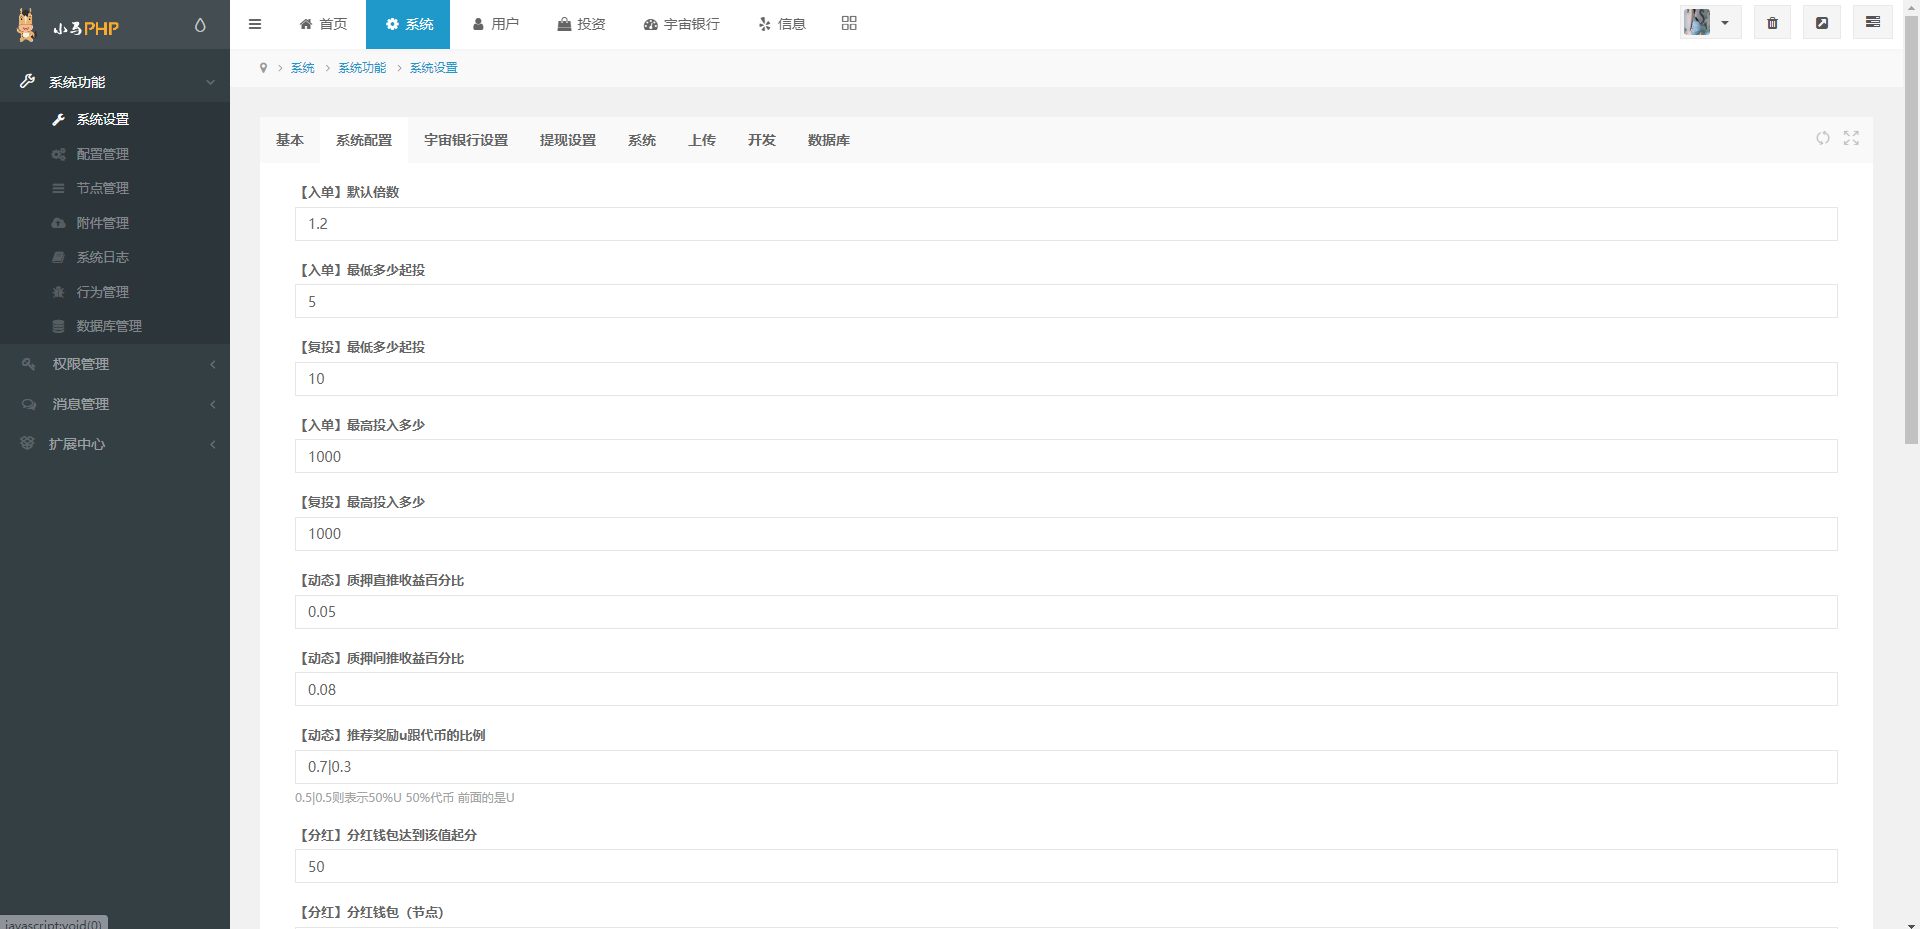Viewport: 1920px width, 929px height.
Task: Collapse the 系统功能 sidebar group
Action: tap(115, 82)
